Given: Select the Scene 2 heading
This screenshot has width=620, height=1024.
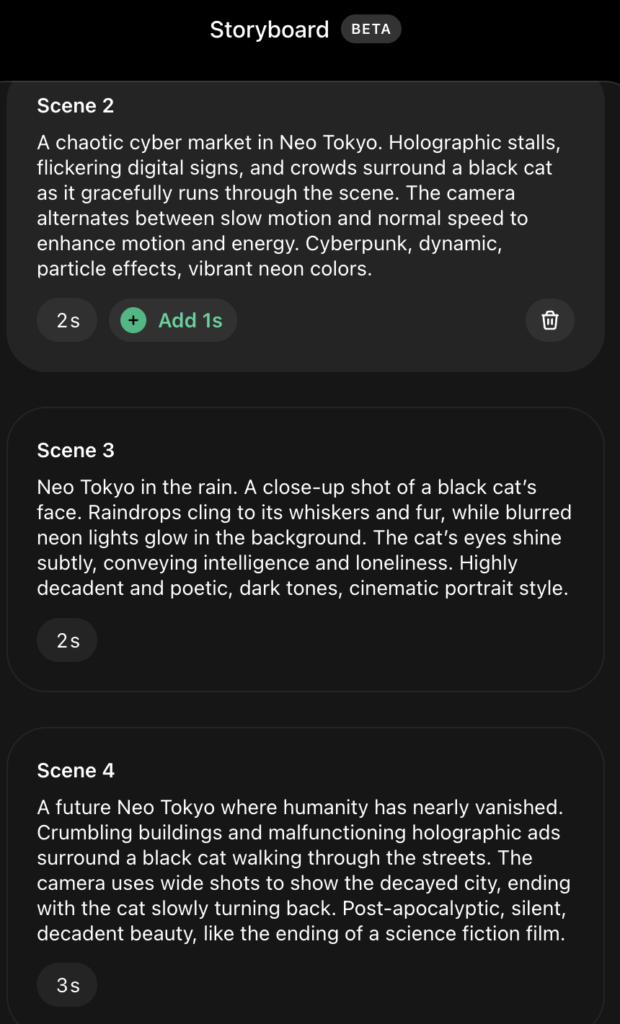Looking at the screenshot, I should point(75,105).
